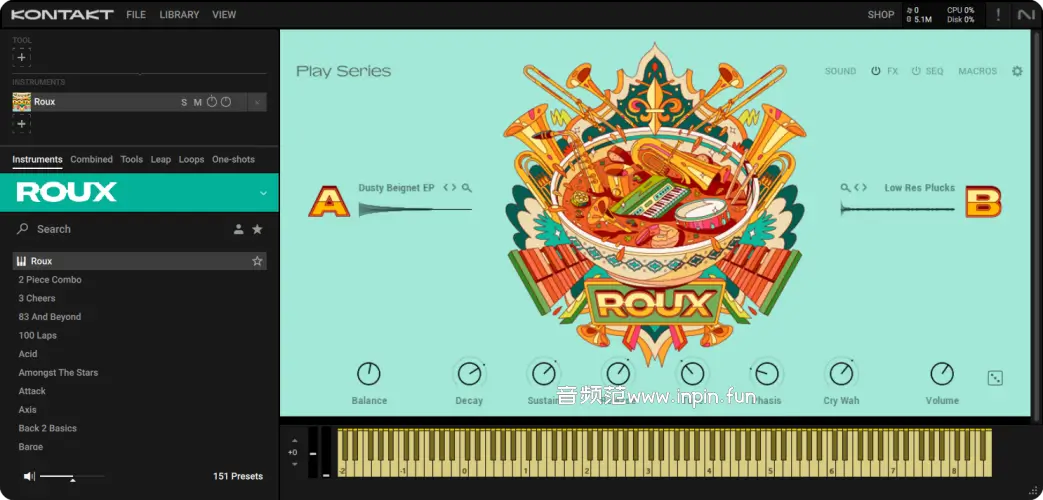Click the speaker volume icon

(x=29, y=476)
